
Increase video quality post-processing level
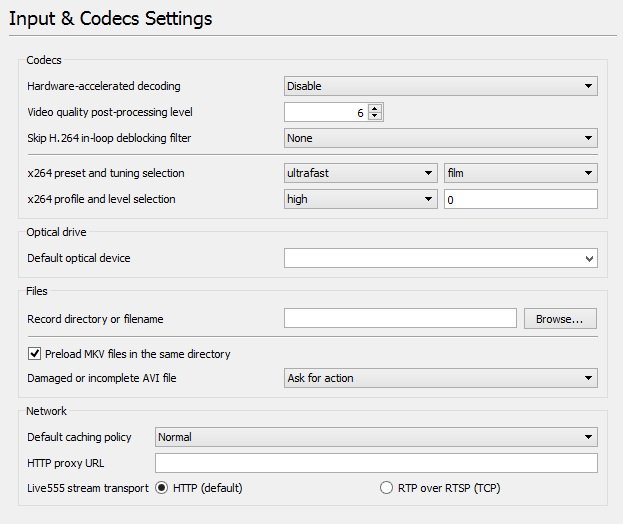point(375,108)
